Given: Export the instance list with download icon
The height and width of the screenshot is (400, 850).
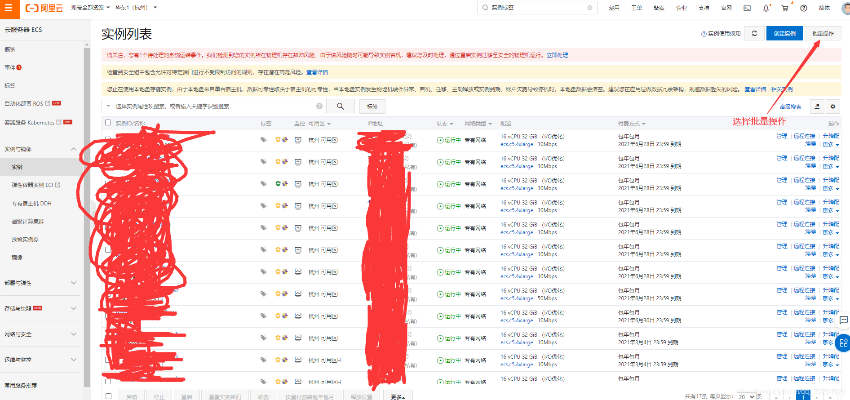Looking at the screenshot, I should 817,106.
